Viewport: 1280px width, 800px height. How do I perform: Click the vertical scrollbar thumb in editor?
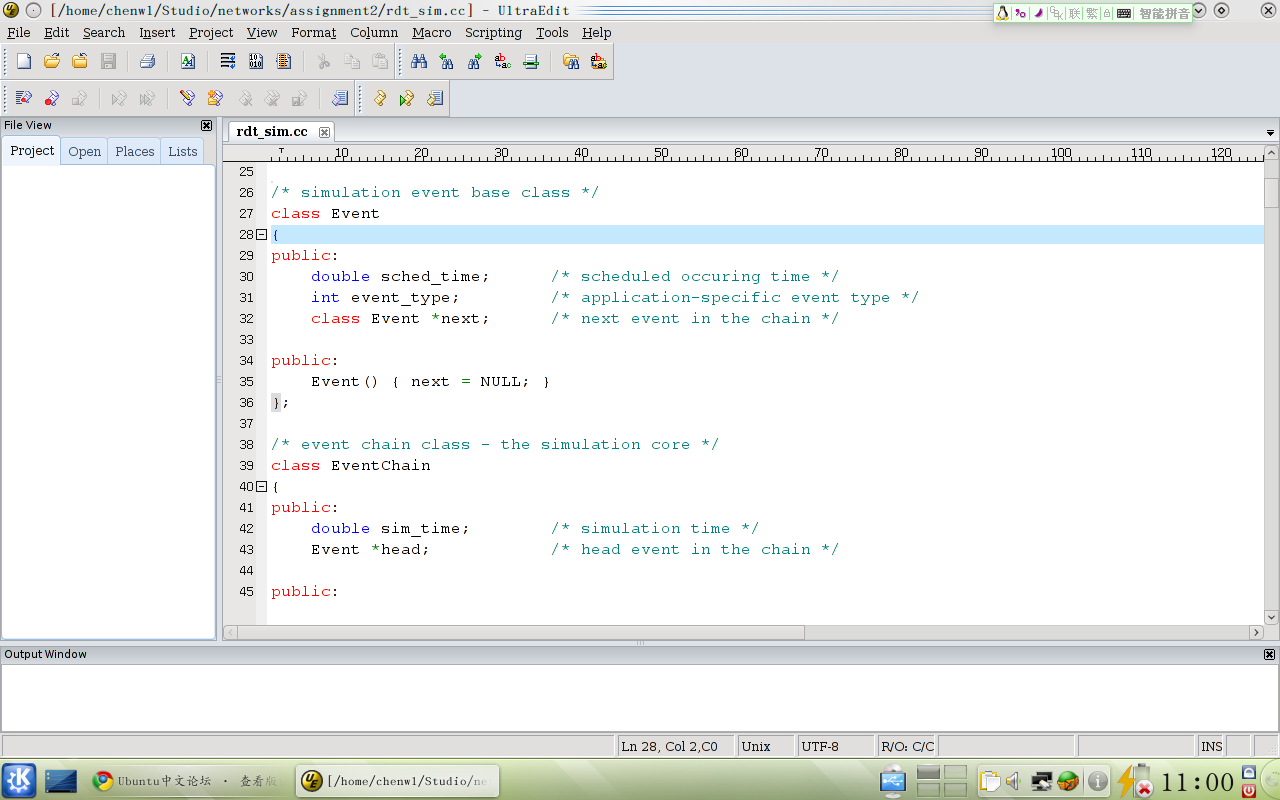point(1271,192)
